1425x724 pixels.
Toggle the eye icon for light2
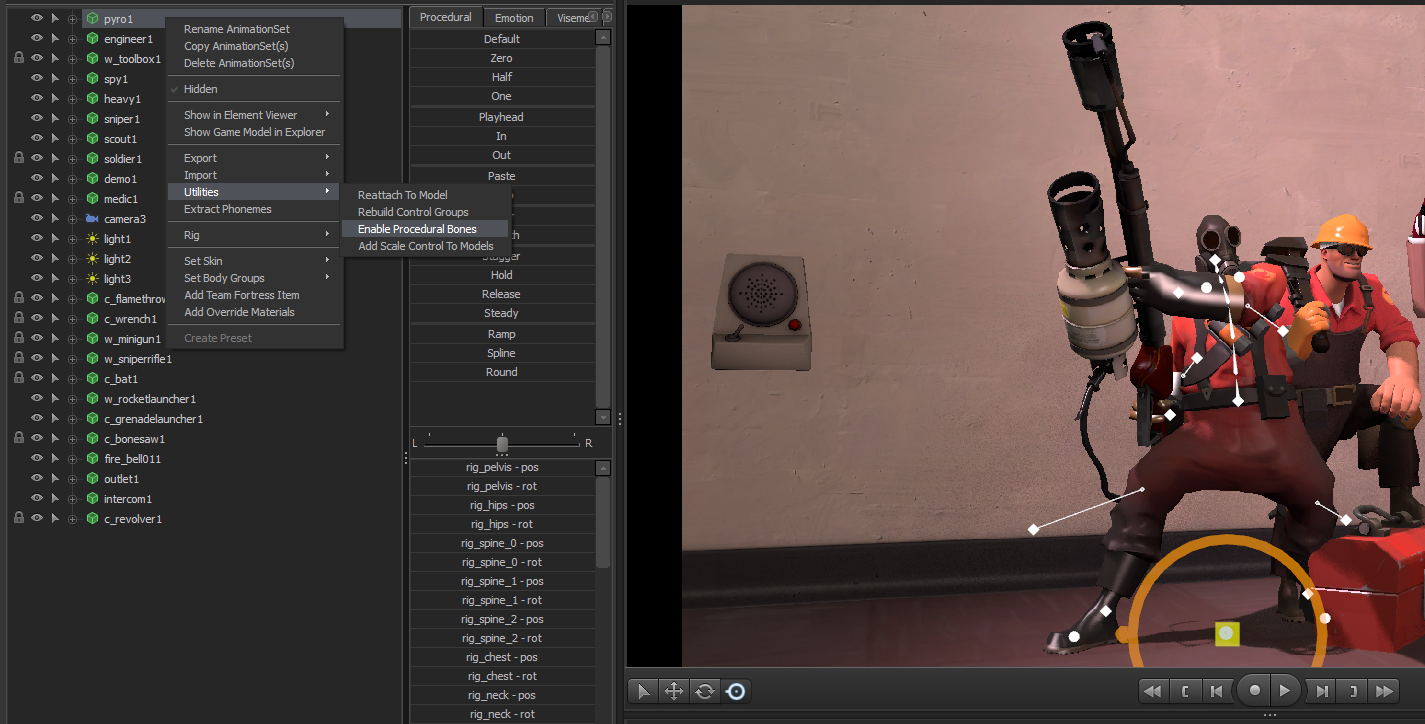pos(37,259)
